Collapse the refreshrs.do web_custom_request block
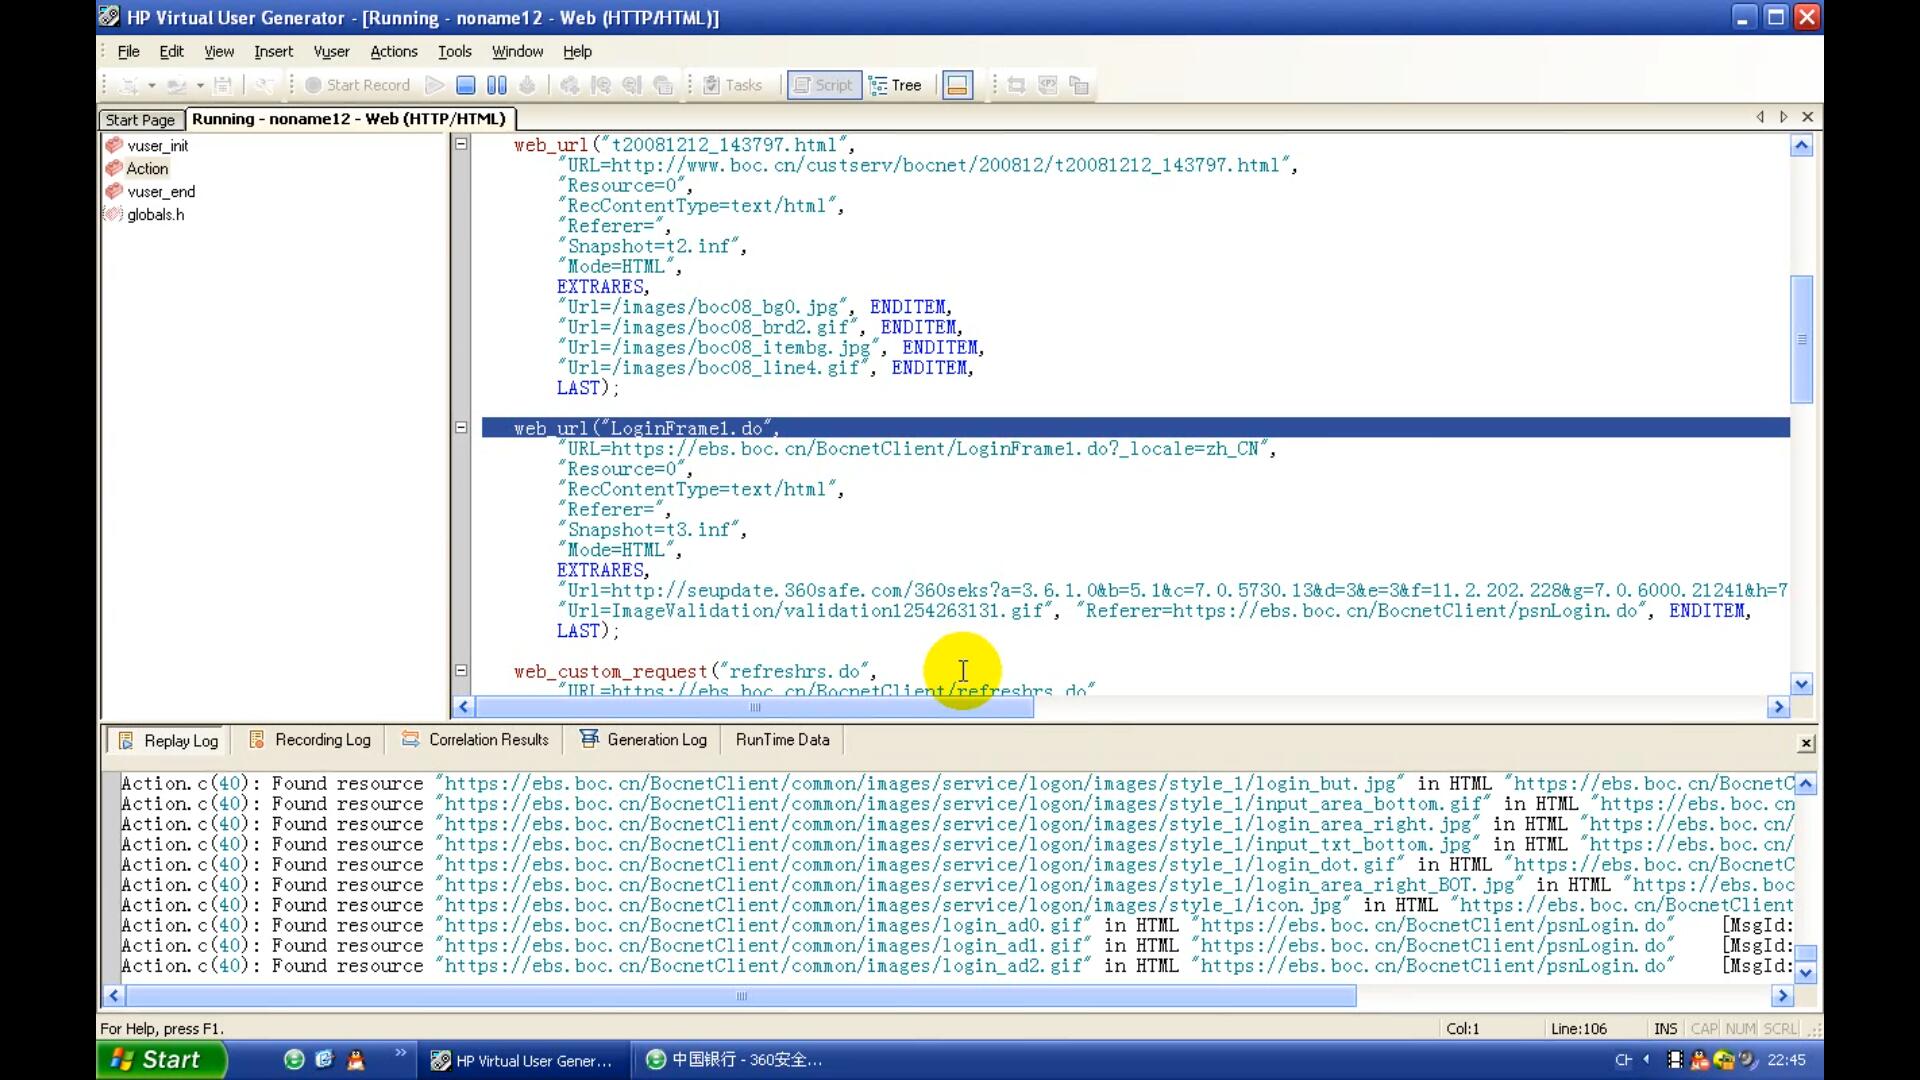 coord(461,670)
